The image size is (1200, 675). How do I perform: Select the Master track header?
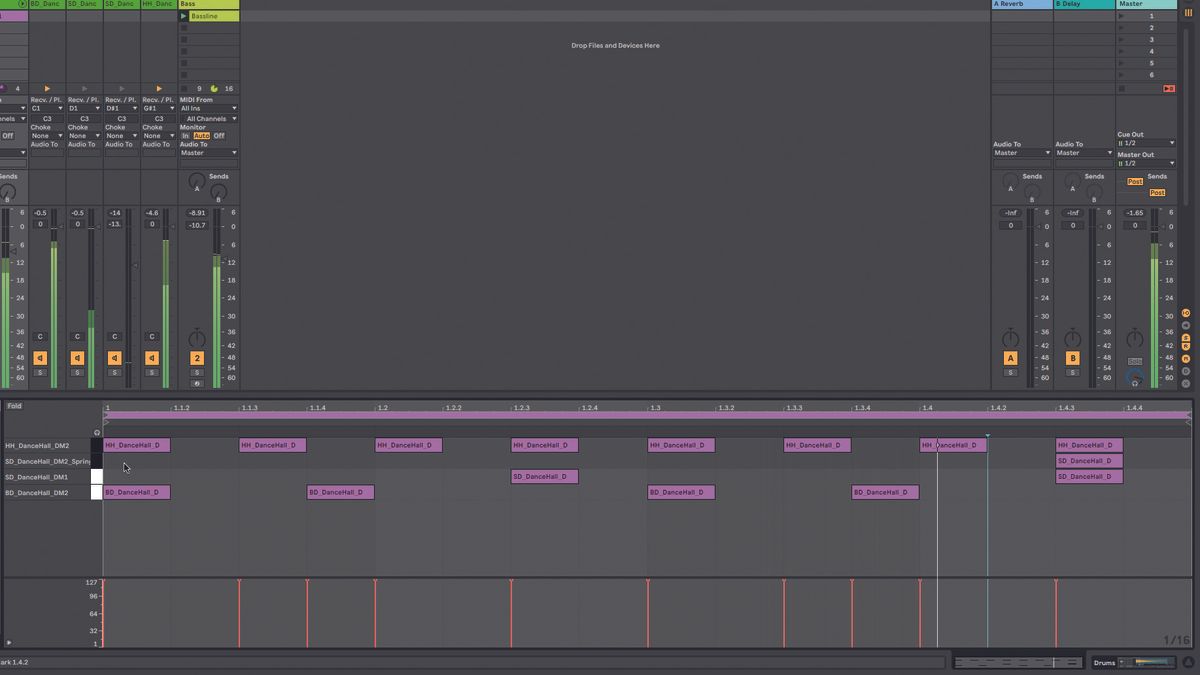coord(1140,4)
